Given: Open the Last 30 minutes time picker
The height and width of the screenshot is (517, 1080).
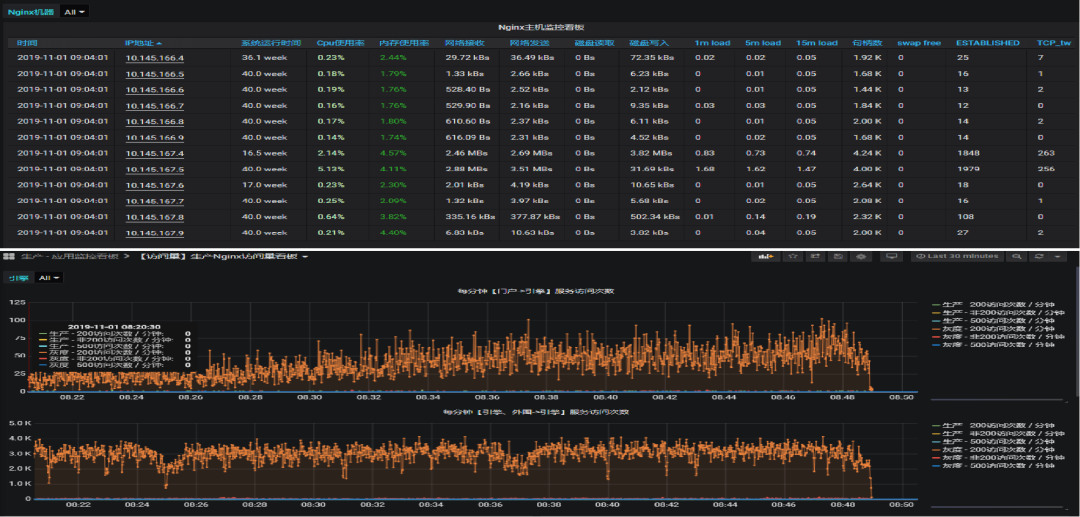Looking at the screenshot, I should click(957, 256).
